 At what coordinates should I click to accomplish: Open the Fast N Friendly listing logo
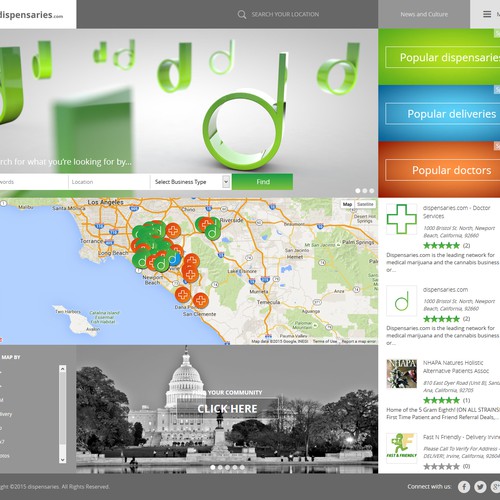click(402, 446)
